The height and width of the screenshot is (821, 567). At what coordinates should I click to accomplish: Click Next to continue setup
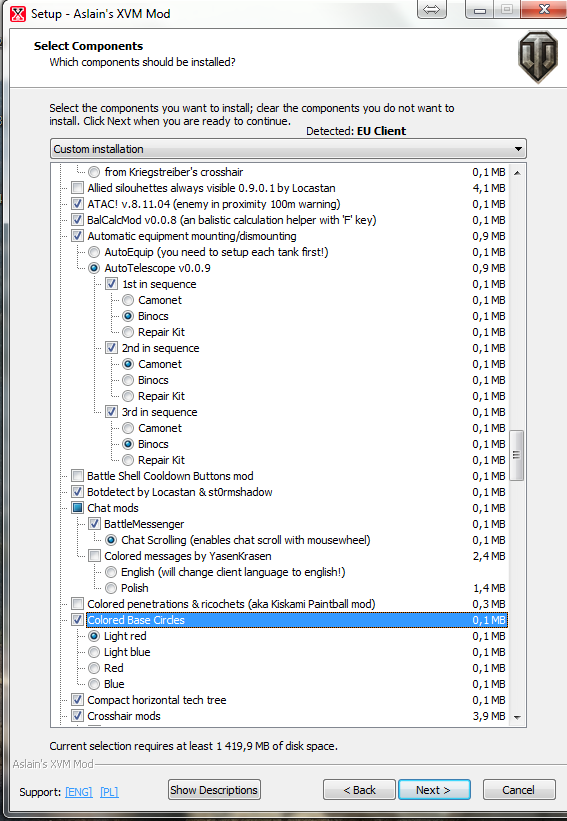point(434,790)
